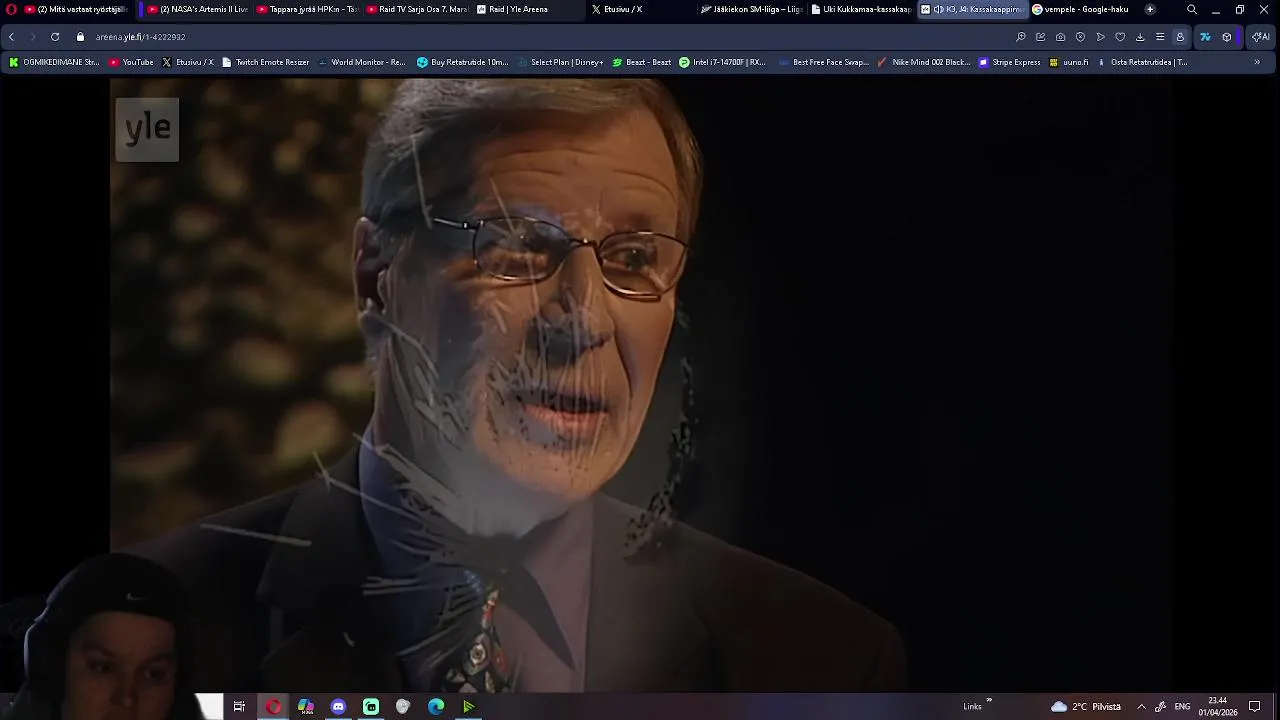Open Best Free Face Swap bookmark
This screenshot has width=1280, height=720.
823,62
